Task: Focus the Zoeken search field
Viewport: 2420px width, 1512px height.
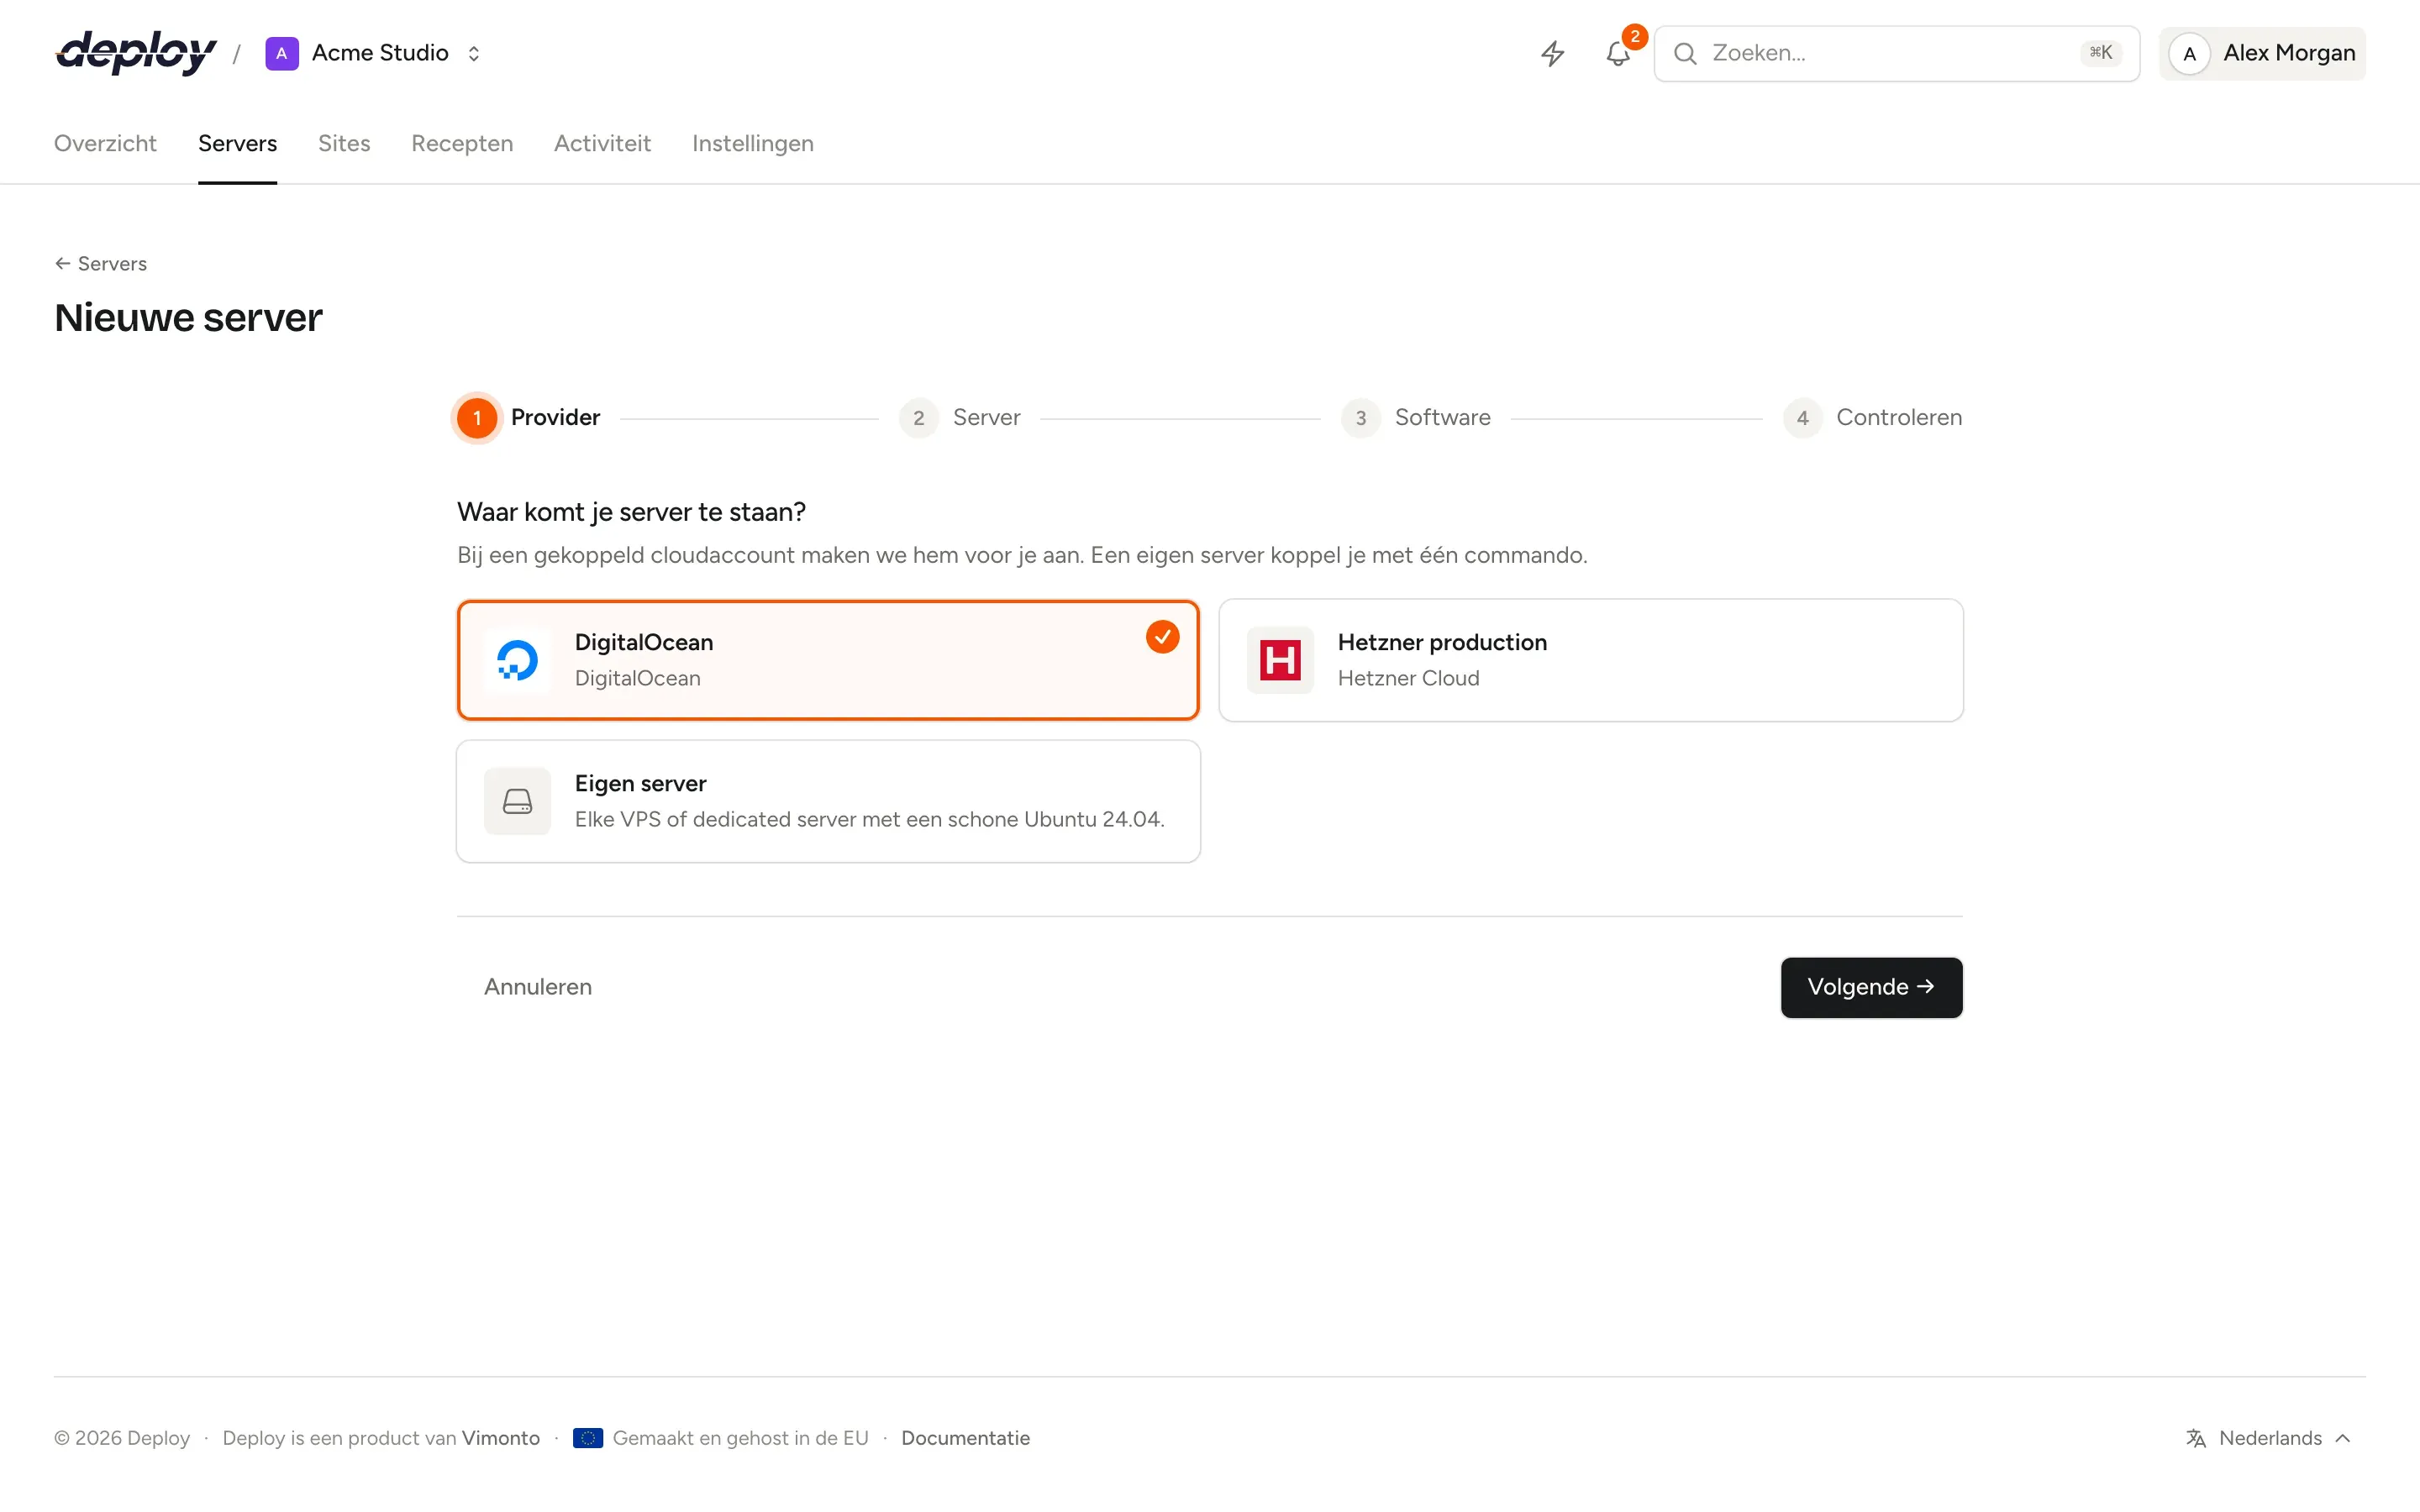Action: (x=1896, y=53)
